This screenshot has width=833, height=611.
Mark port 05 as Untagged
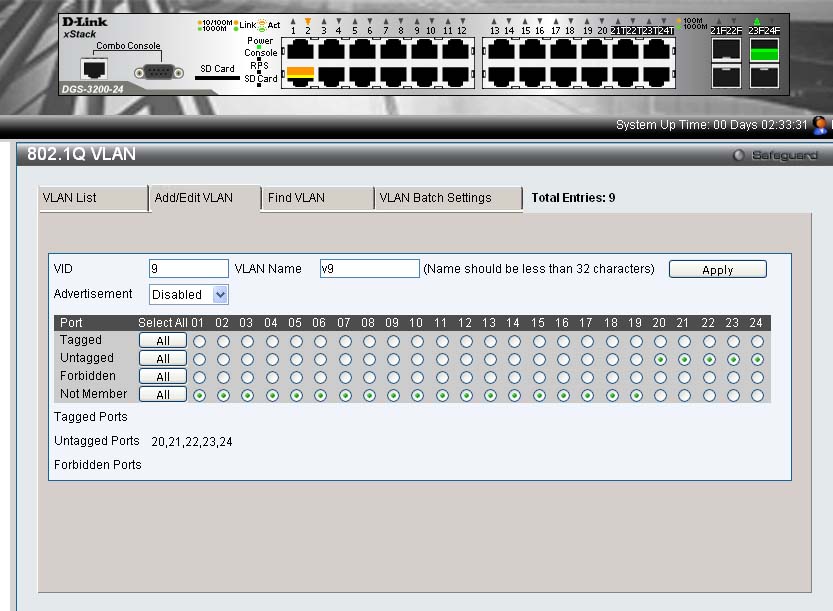pos(296,359)
